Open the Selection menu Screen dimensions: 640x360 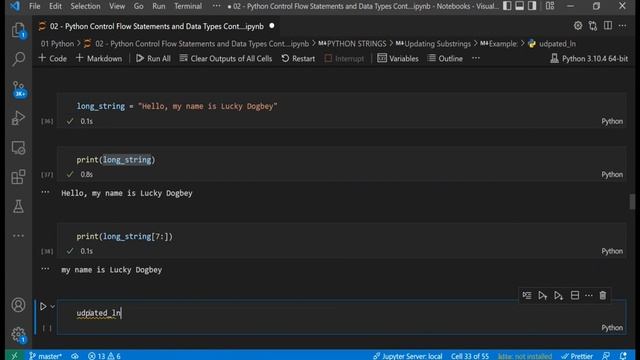[x=85, y=6]
